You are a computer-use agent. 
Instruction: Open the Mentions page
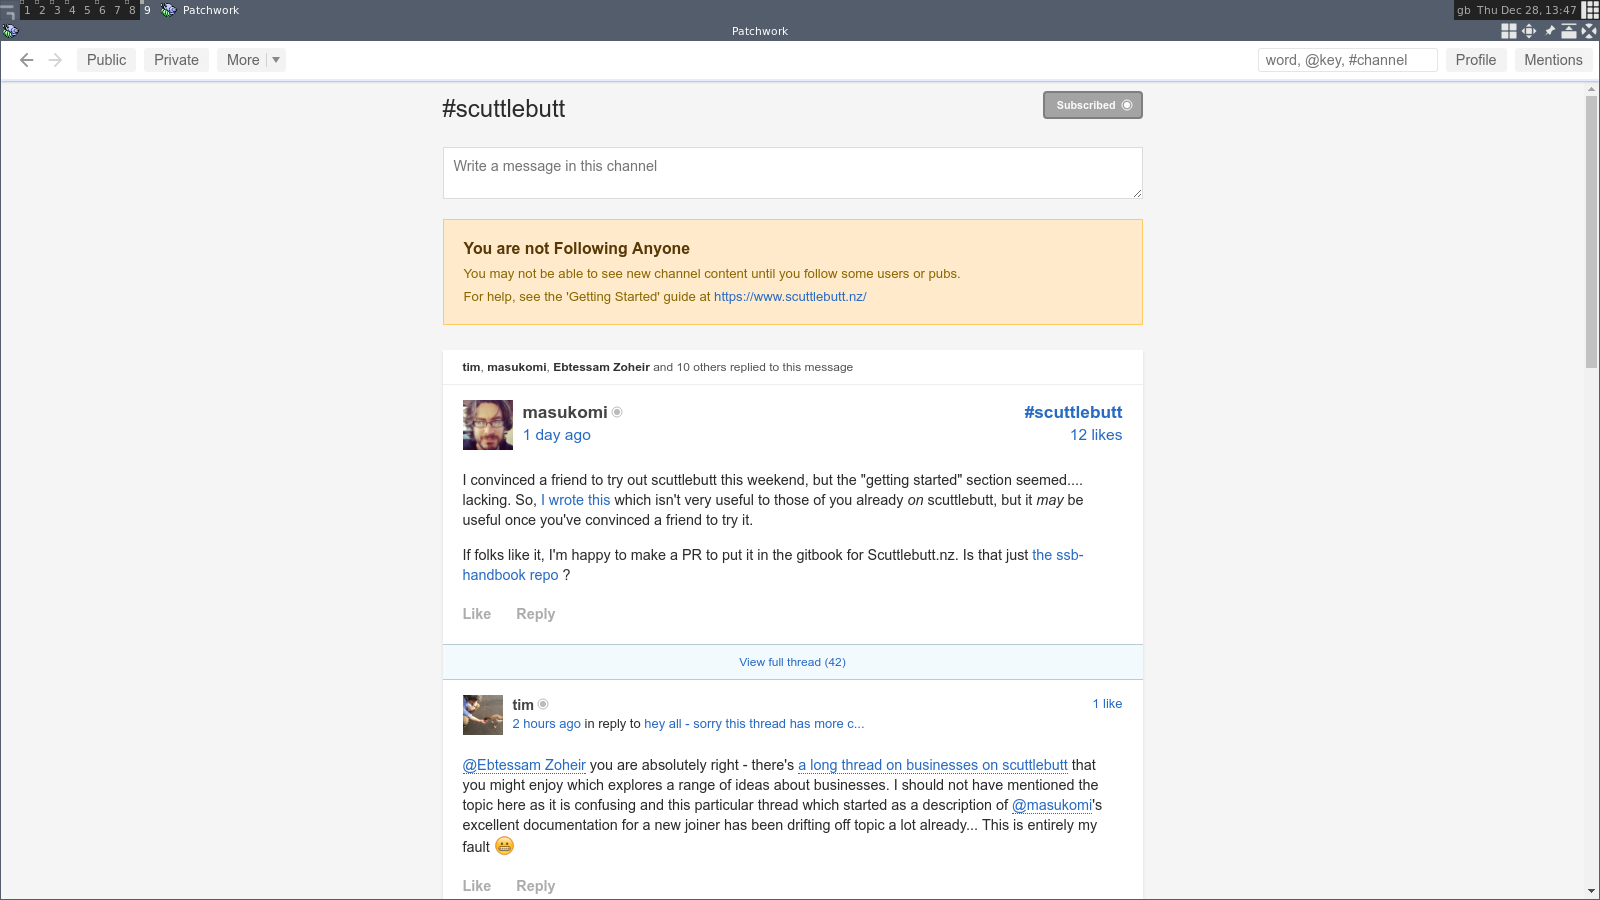point(1553,60)
